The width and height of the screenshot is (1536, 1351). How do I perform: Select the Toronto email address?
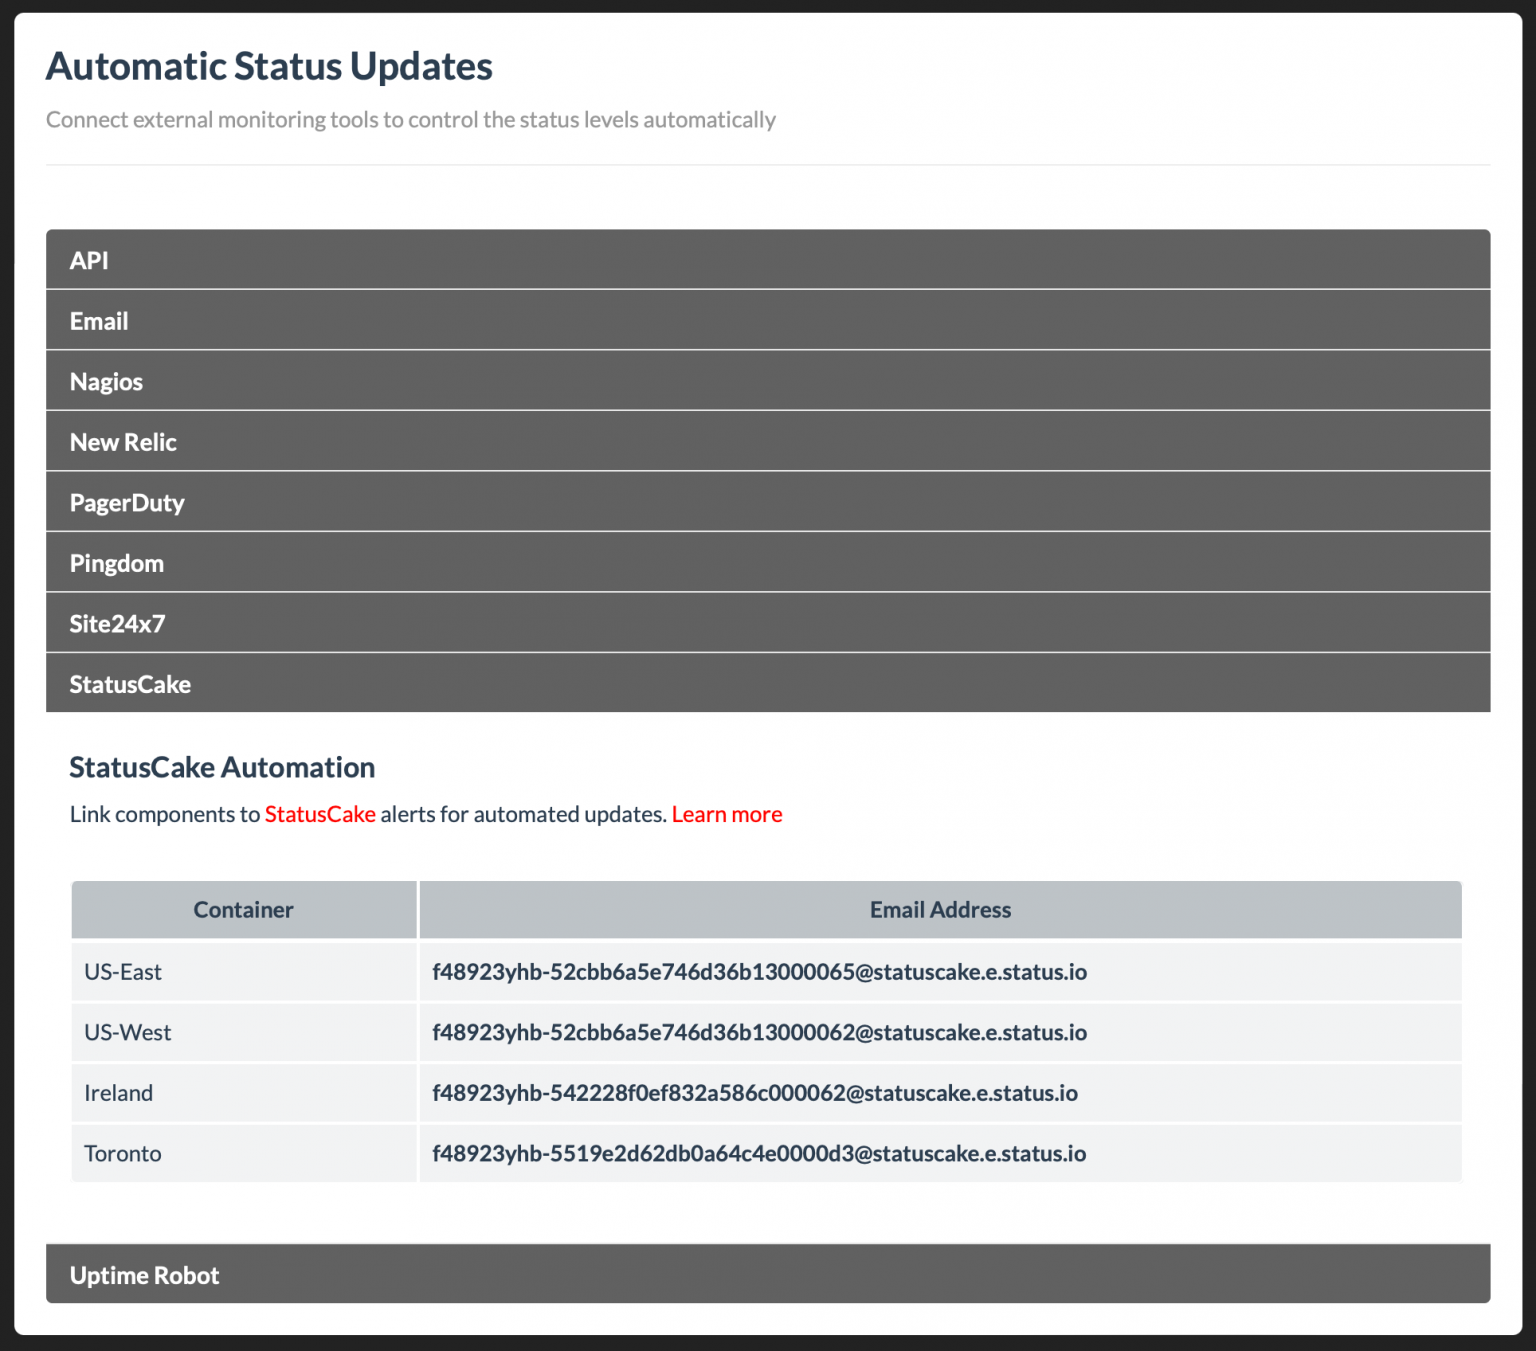click(x=759, y=1153)
